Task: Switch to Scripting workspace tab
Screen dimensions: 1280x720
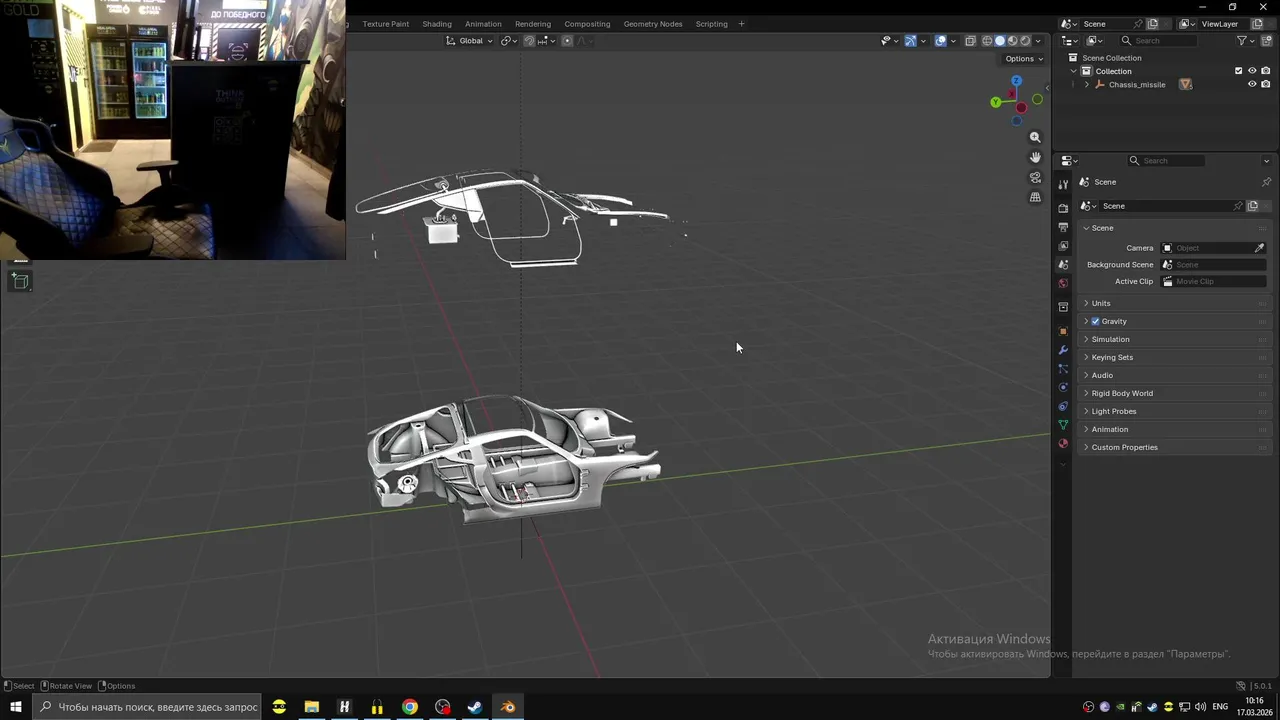Action: click(712, 24)
